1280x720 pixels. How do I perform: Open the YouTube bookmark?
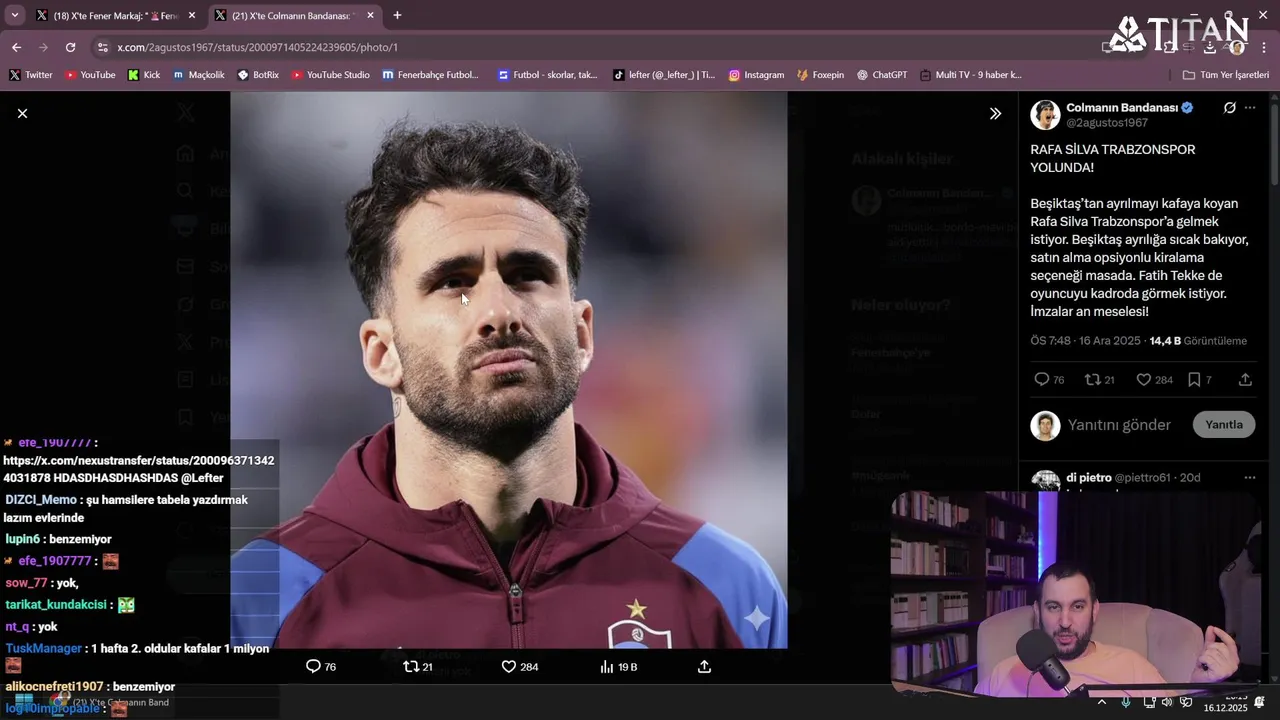pos(90,75)
